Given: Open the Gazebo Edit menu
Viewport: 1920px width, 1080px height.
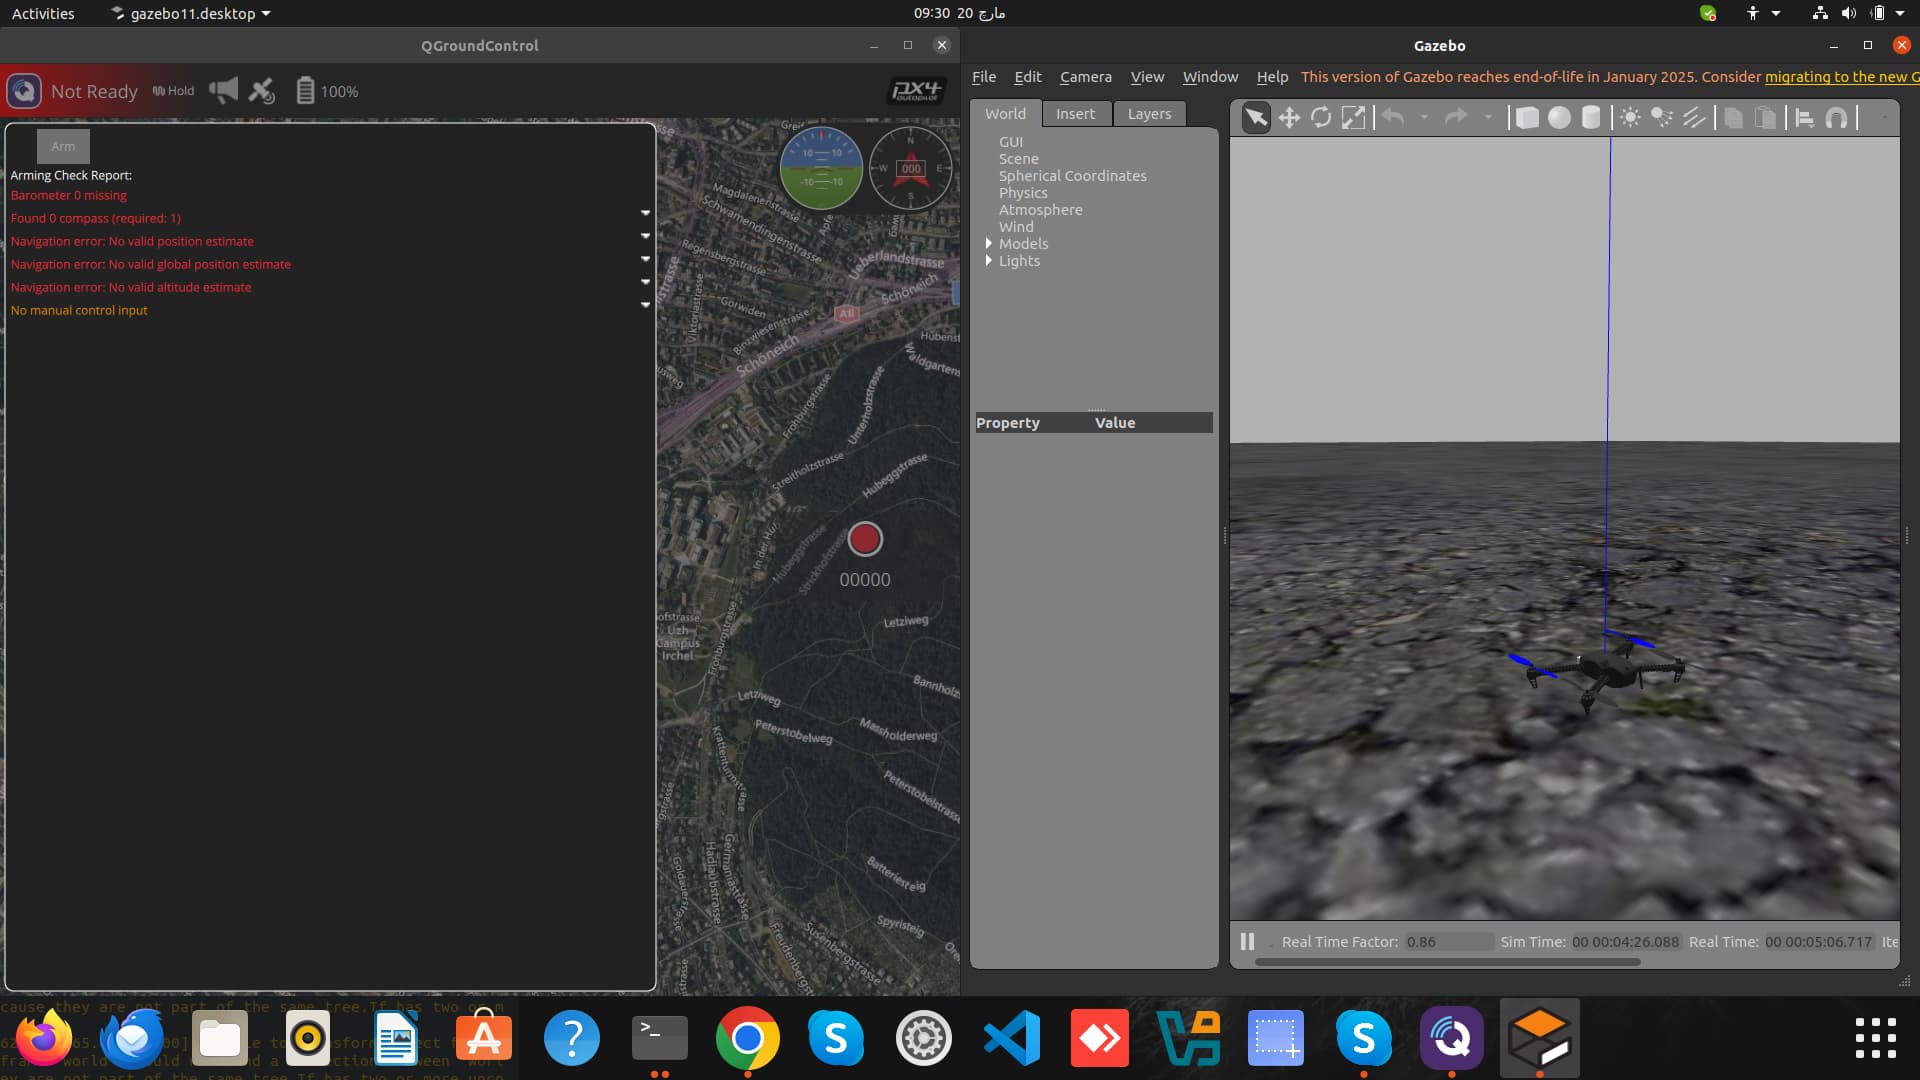Looking at the screenshot, I should point(1027,77).
